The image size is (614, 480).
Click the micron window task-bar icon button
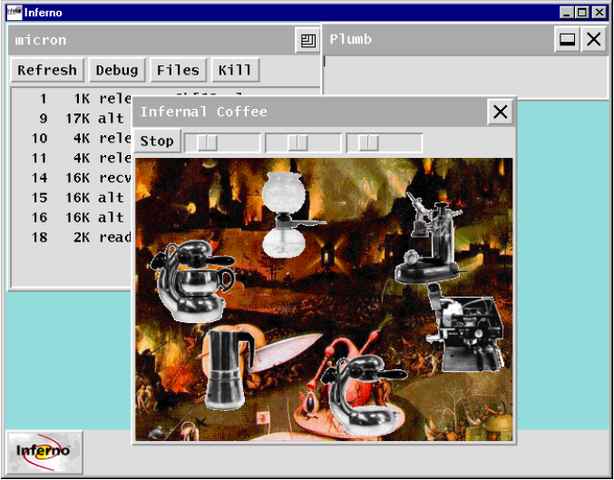tap(307, 40)
